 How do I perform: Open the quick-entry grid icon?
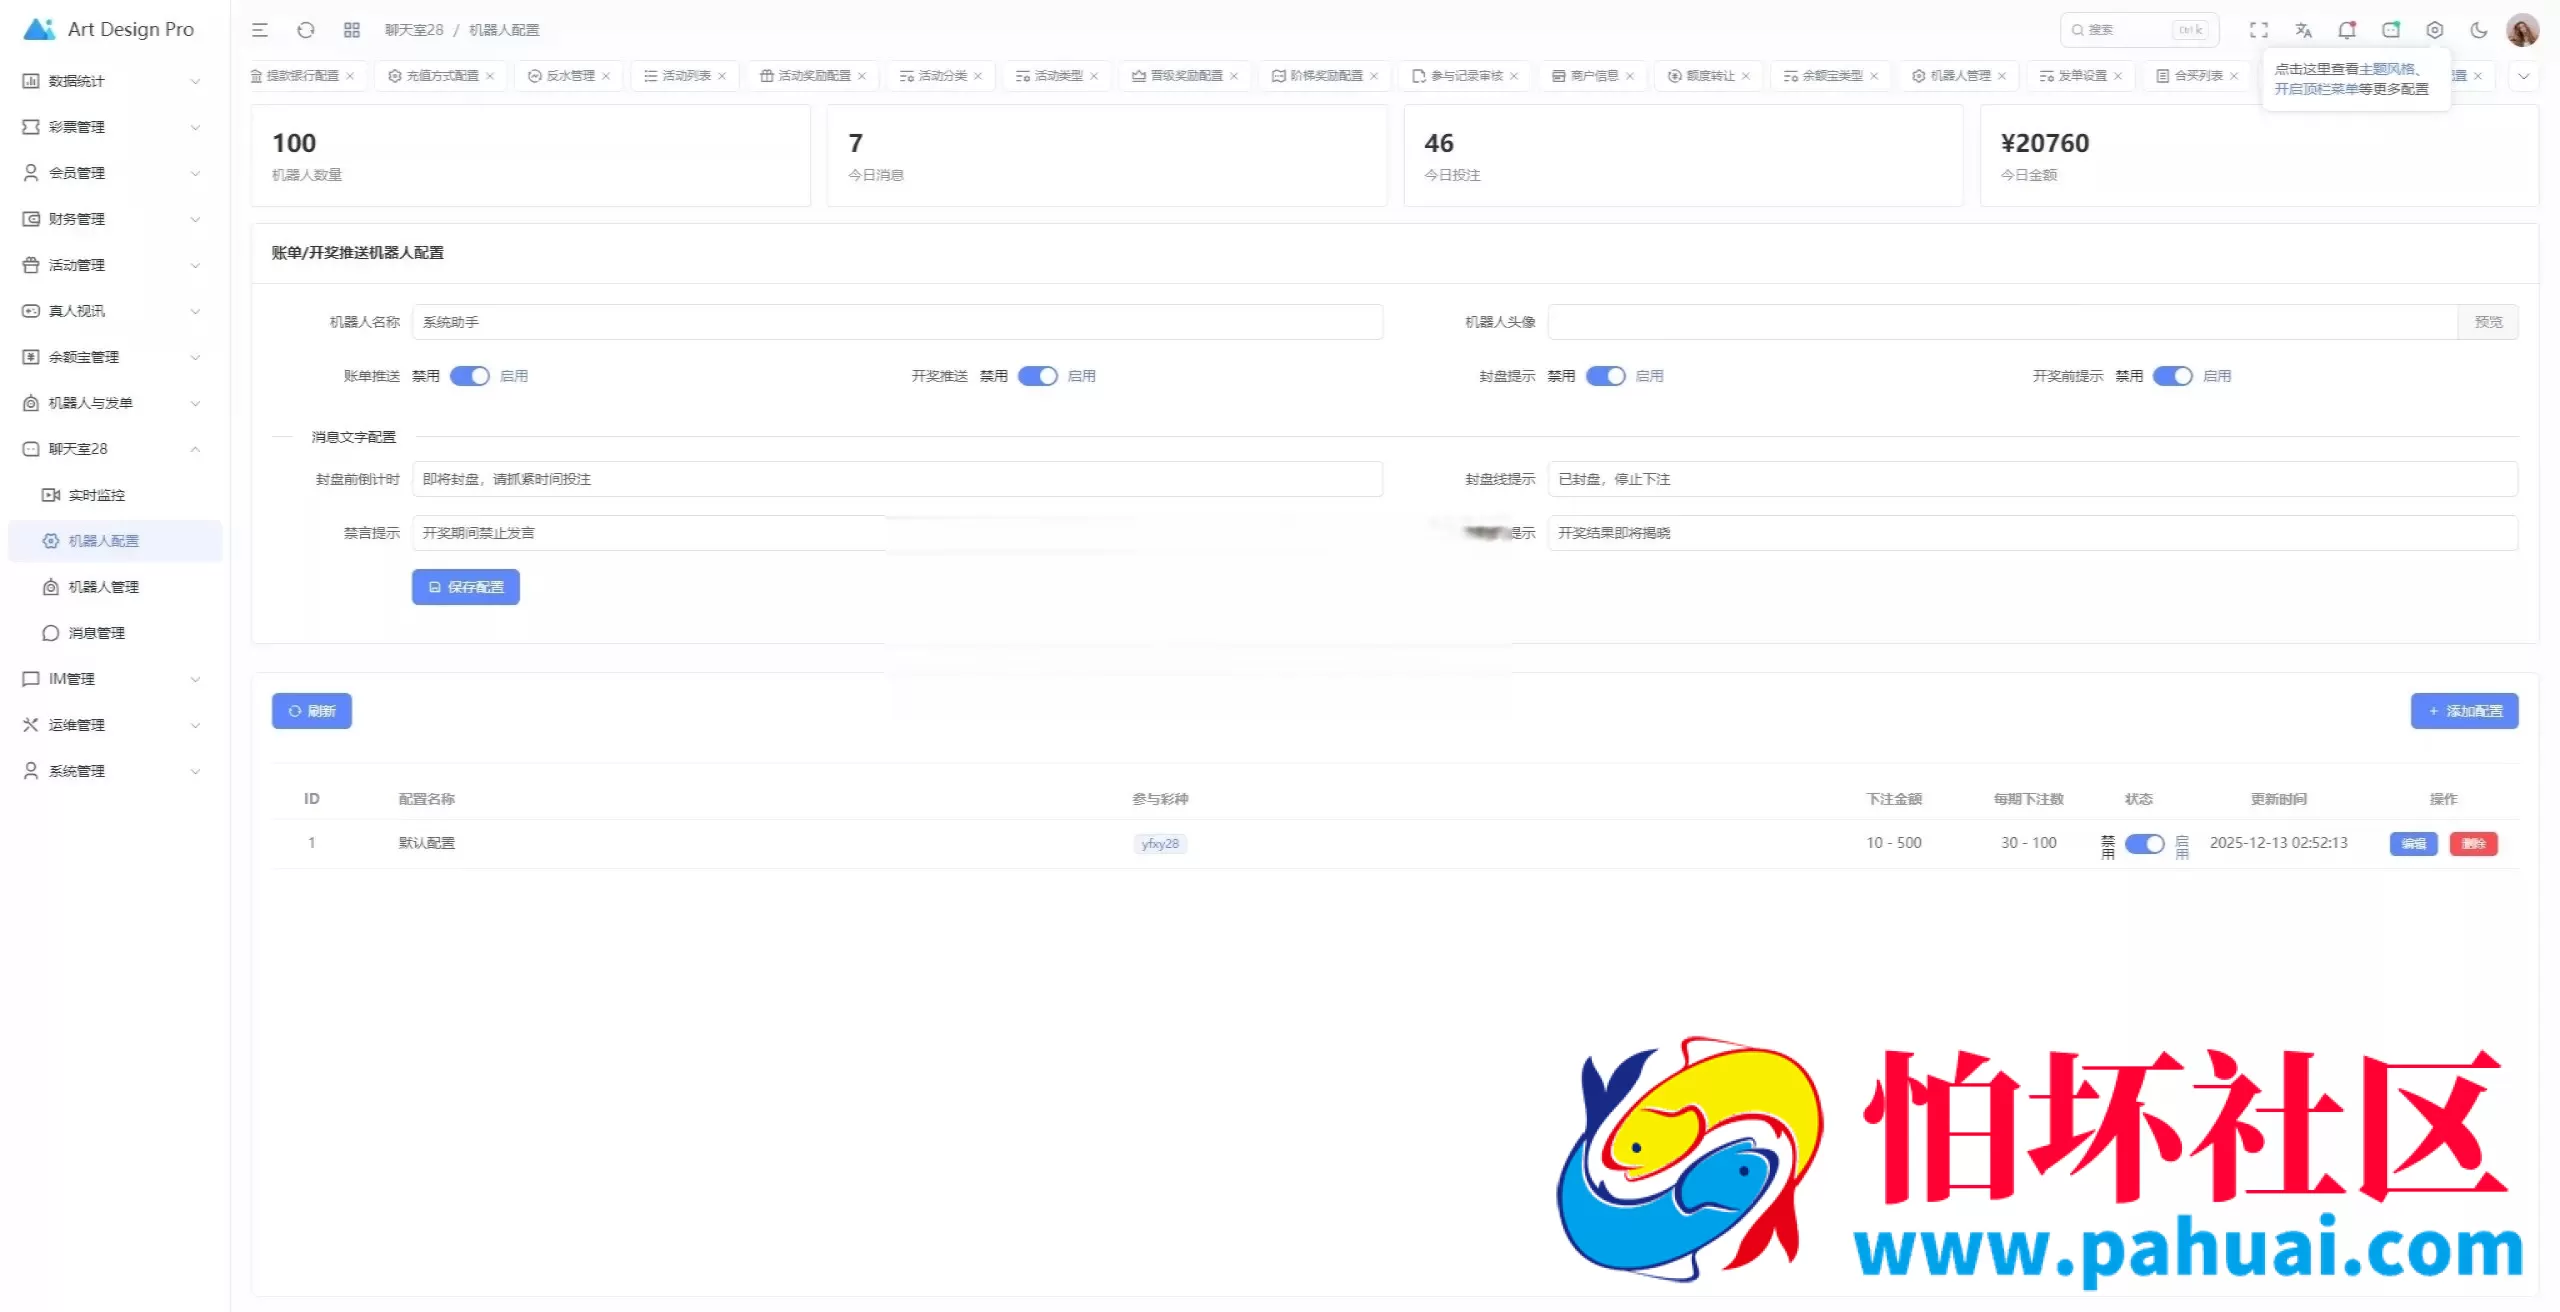[352, 30]
